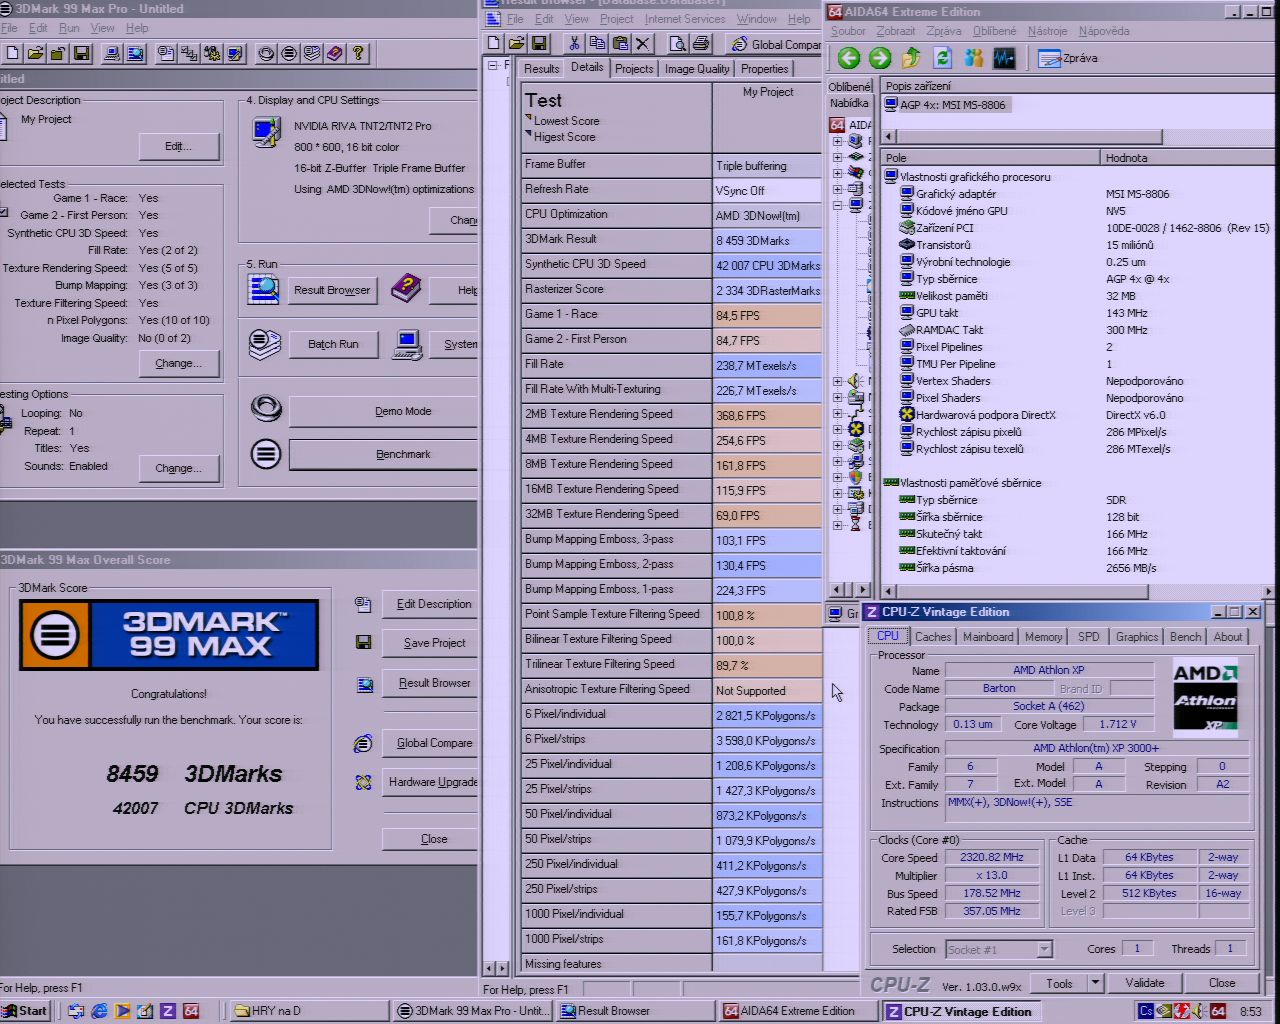Click the help book icon beside Result Browser button

click(x=406, y=289)
